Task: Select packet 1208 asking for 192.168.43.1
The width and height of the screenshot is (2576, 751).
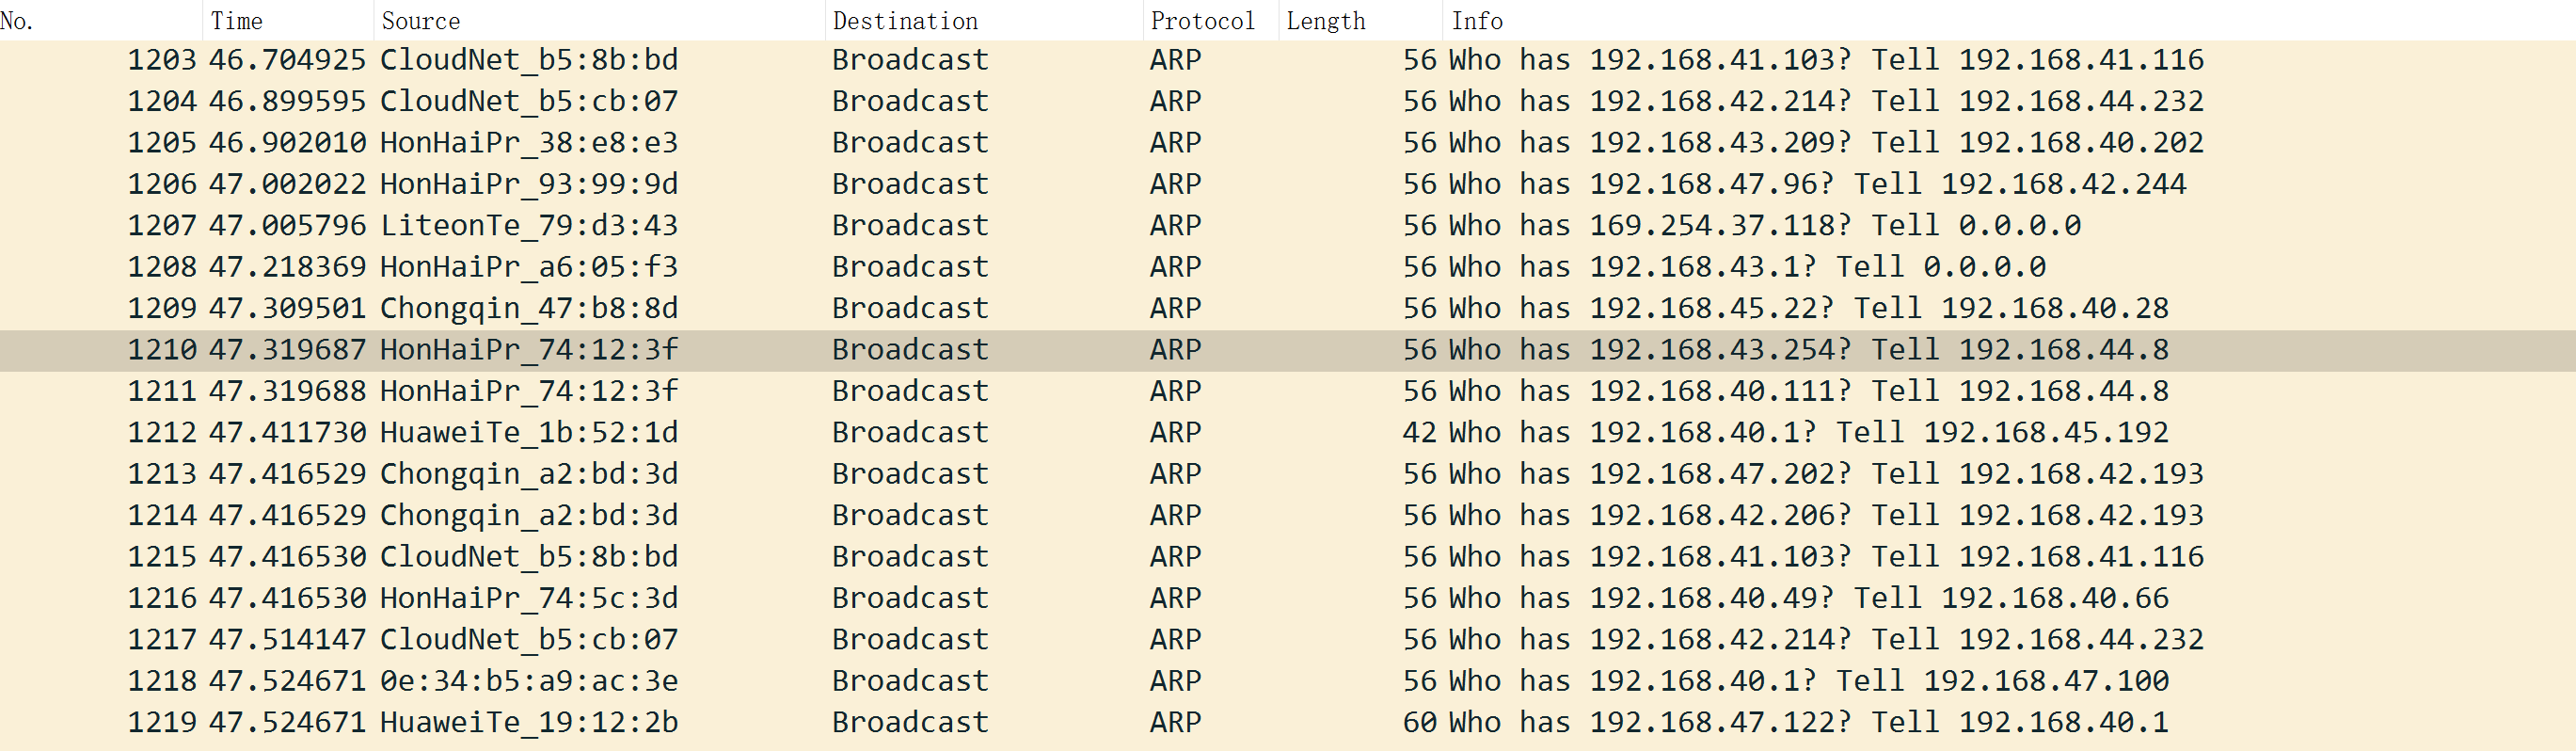Action: pos(1702,267)
